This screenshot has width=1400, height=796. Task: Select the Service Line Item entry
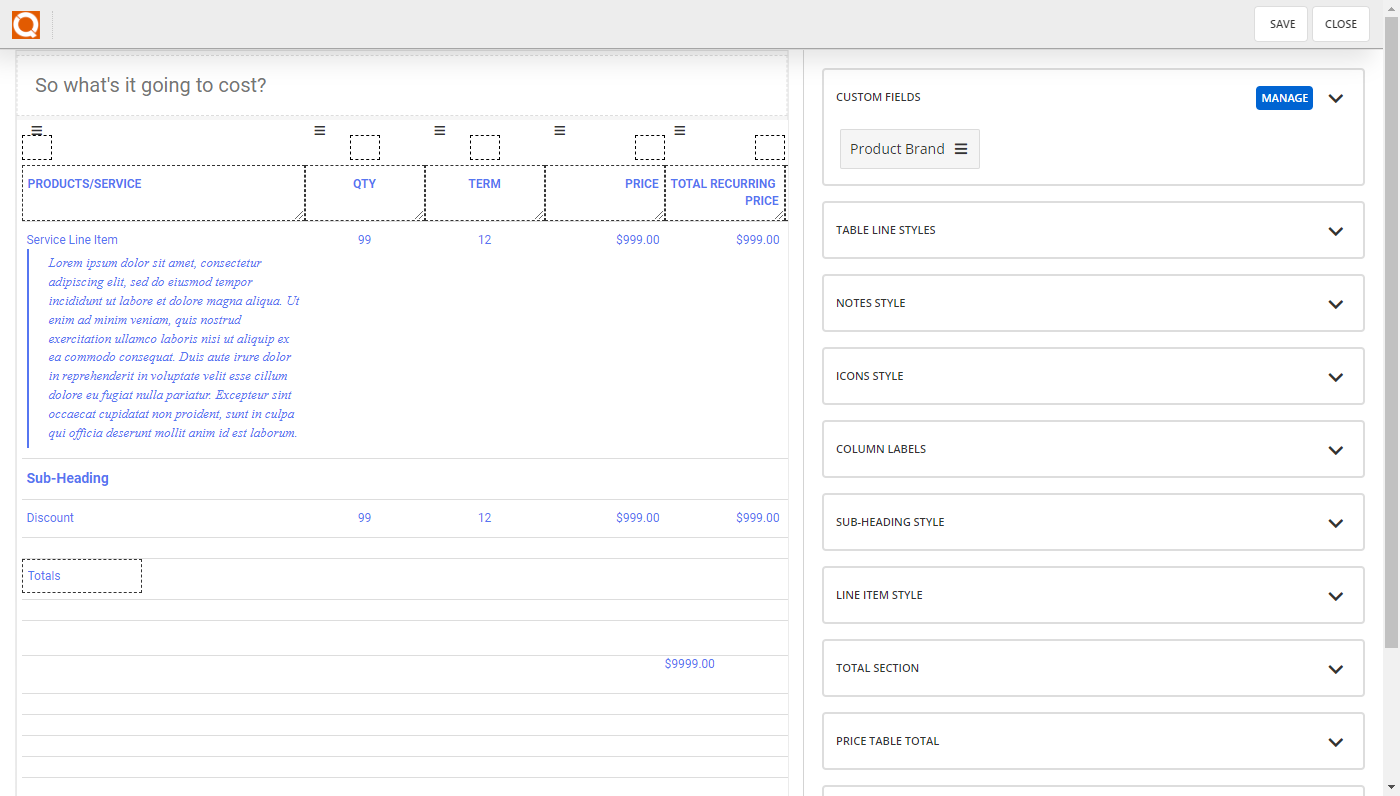coord(71,239)
